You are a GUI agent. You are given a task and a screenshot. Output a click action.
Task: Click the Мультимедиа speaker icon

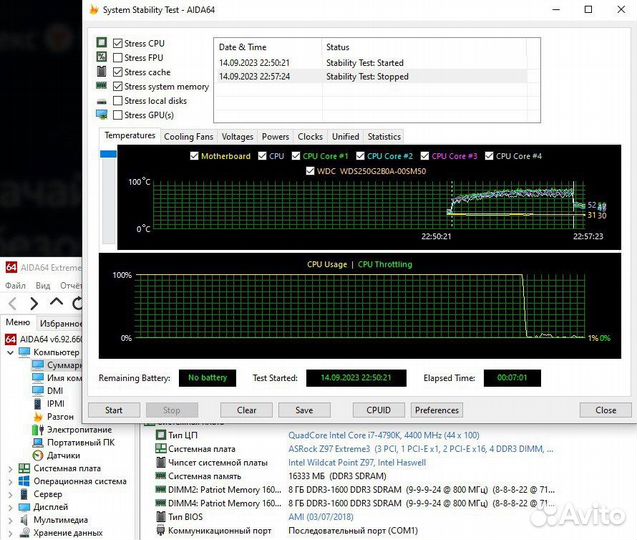(24, 520)
